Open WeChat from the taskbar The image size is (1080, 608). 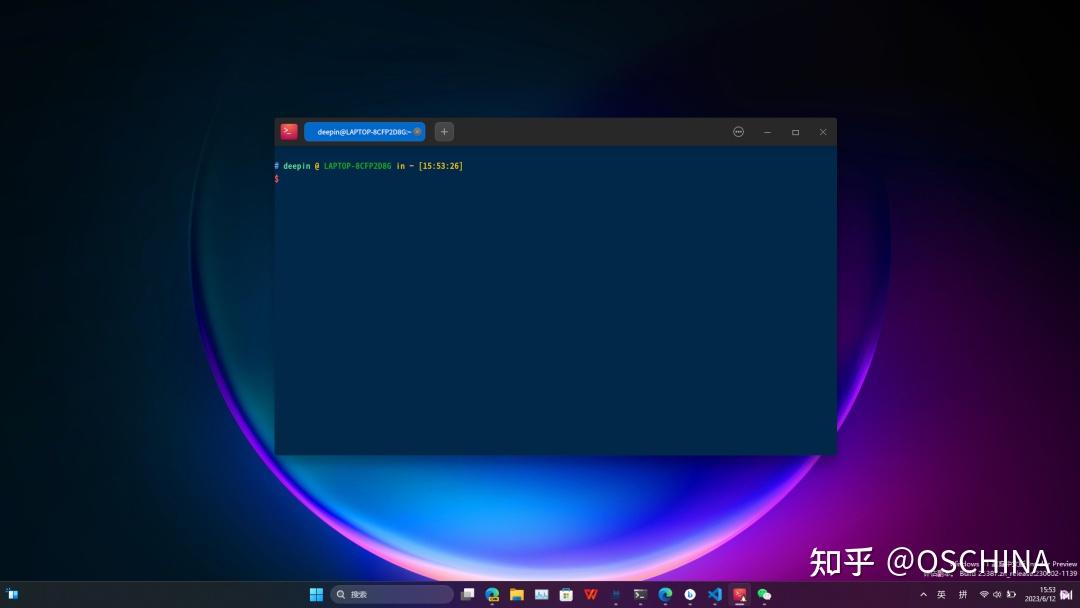[x=762, y=593]
